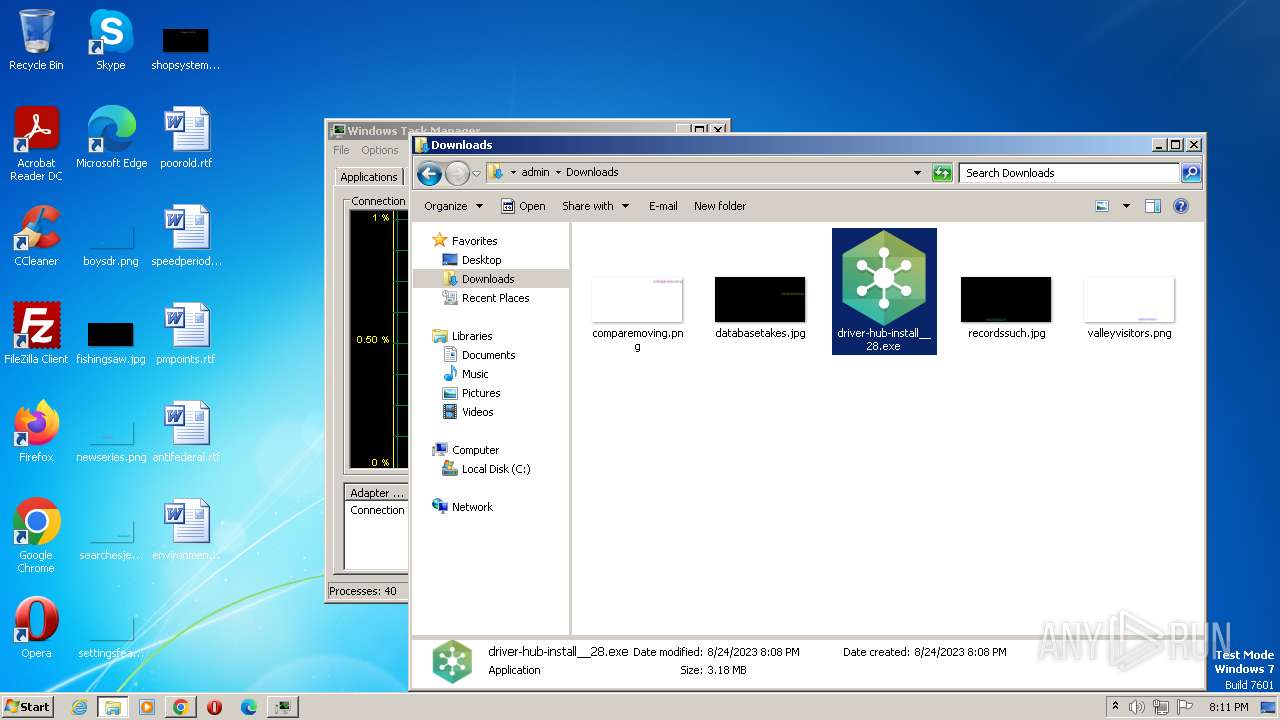This screenshot has height=720, width=1280.
Task: Open Recent Places in navigation pane
Action: pyautogui.click(x=495, y=298)
